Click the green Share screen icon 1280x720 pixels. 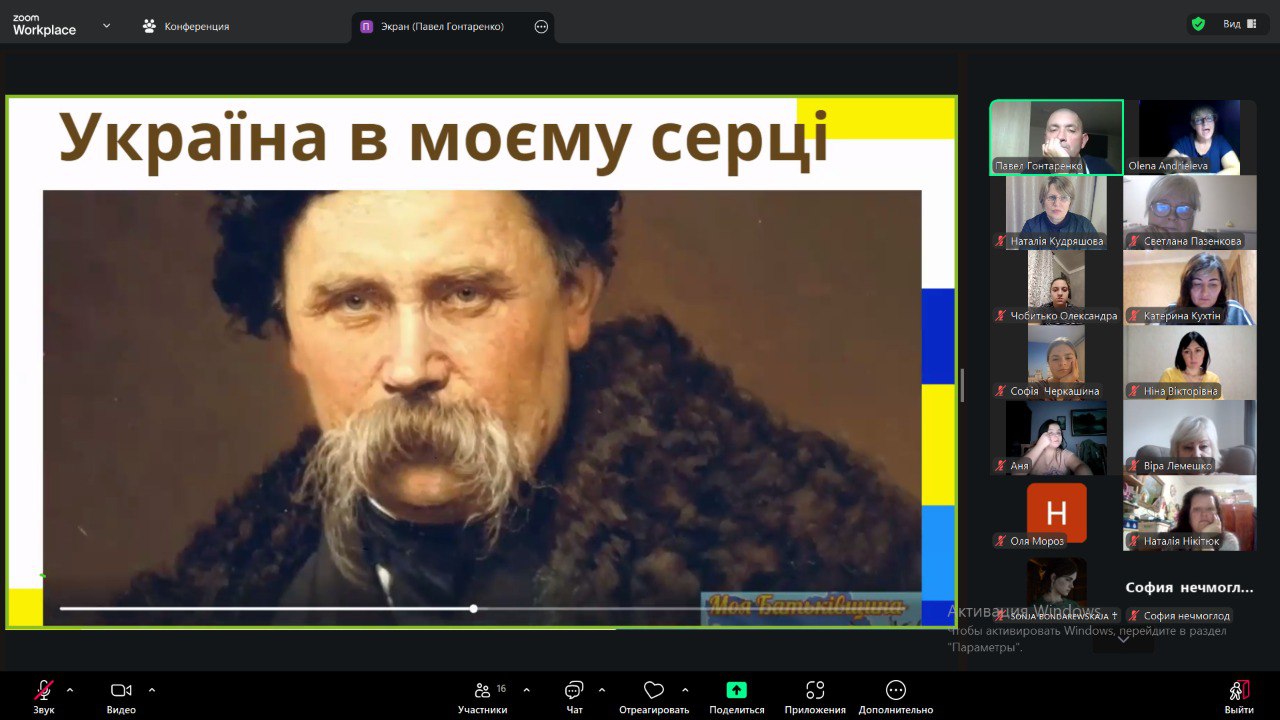point(737,690)
